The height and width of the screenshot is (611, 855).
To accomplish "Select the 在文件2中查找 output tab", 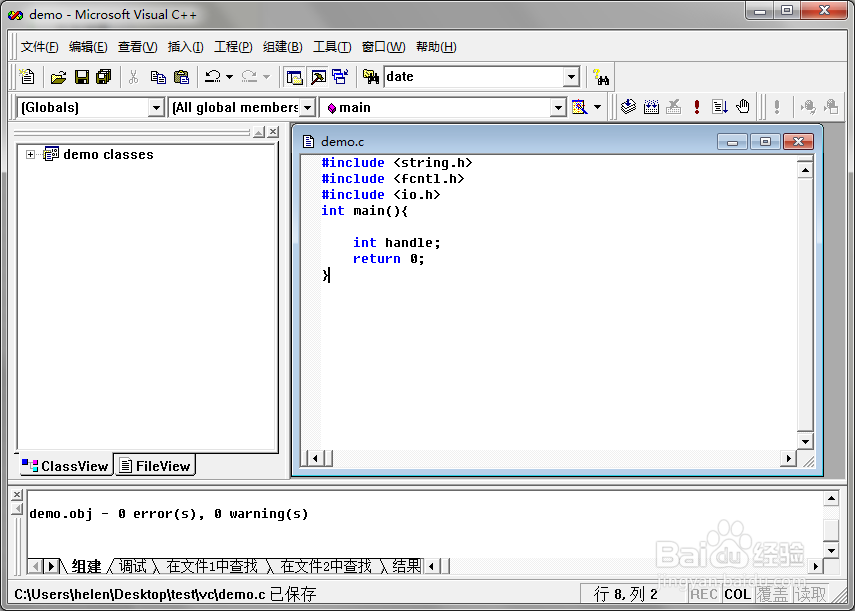I will pyautogui.click(x=326, y=567).
